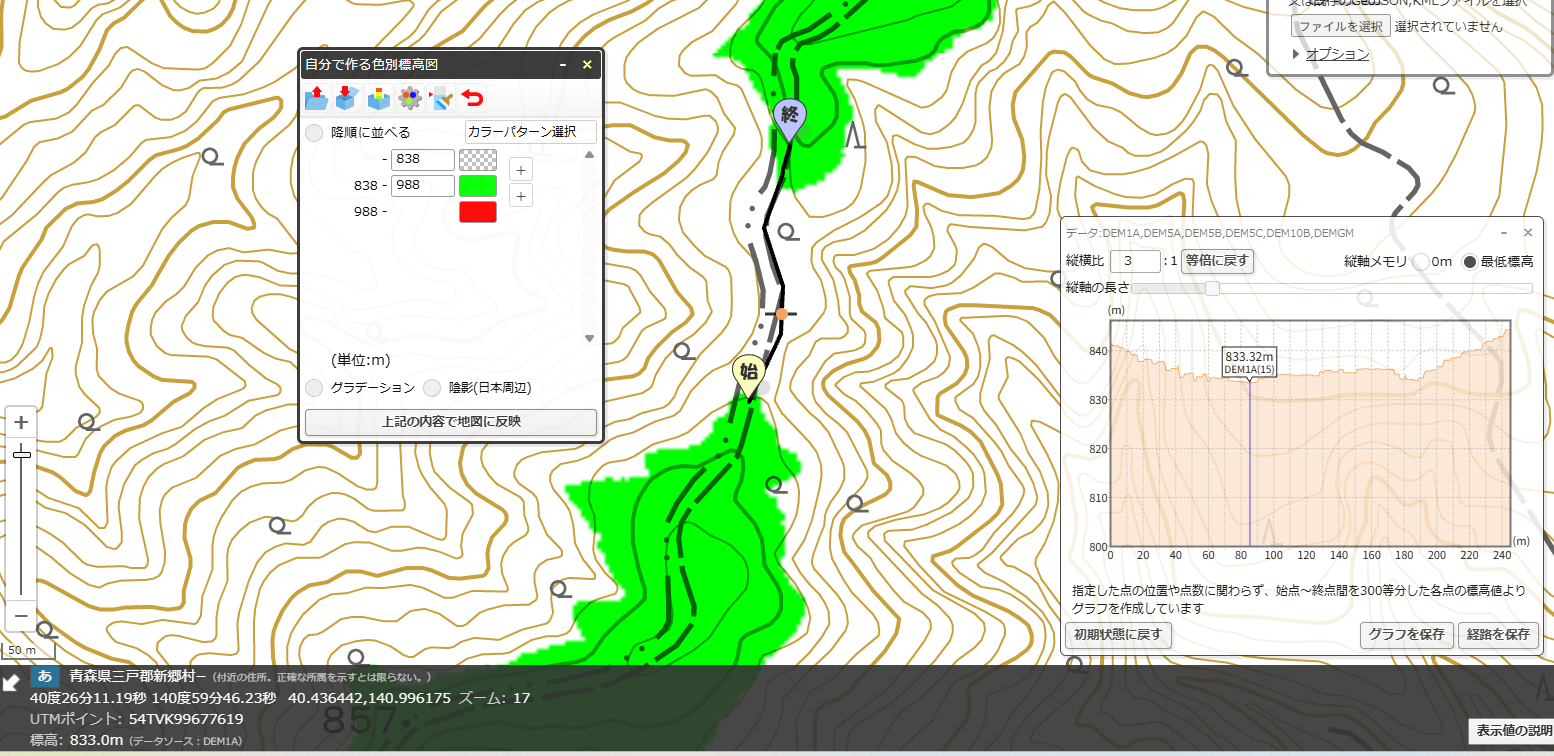Zoom out the map with minus button

point(21,615)
